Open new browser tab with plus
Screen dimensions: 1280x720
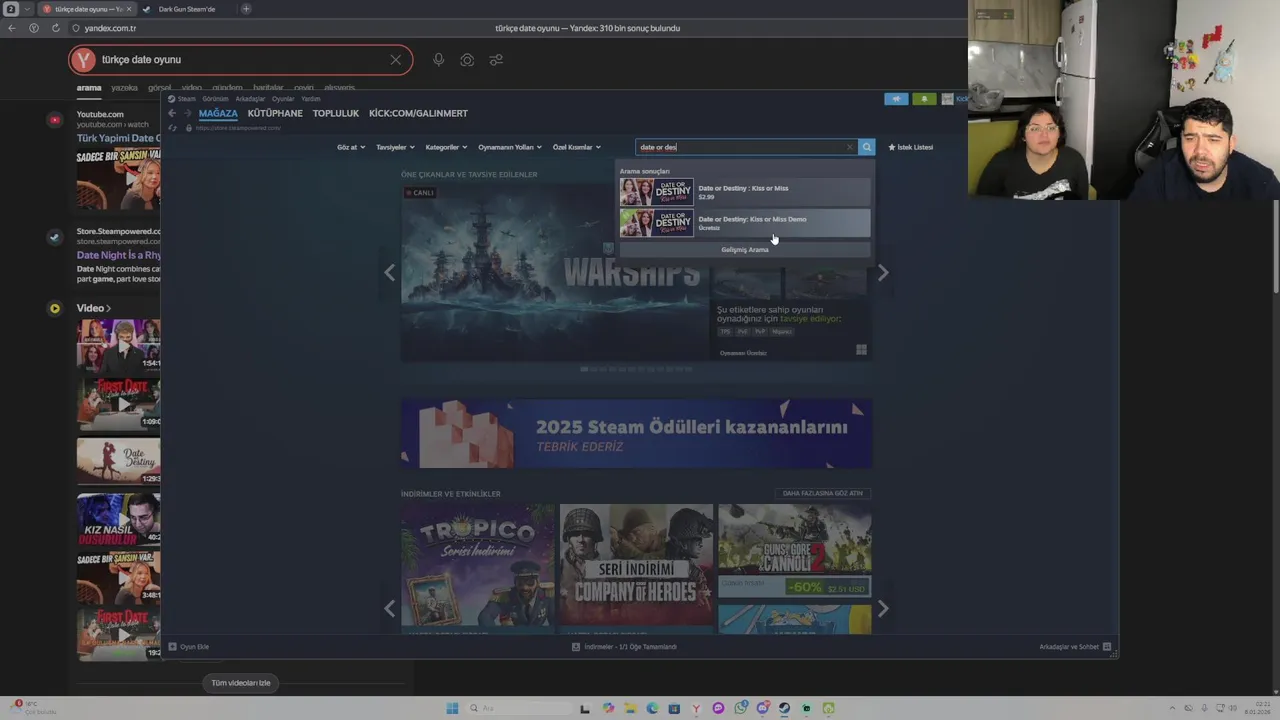[246, 9]
